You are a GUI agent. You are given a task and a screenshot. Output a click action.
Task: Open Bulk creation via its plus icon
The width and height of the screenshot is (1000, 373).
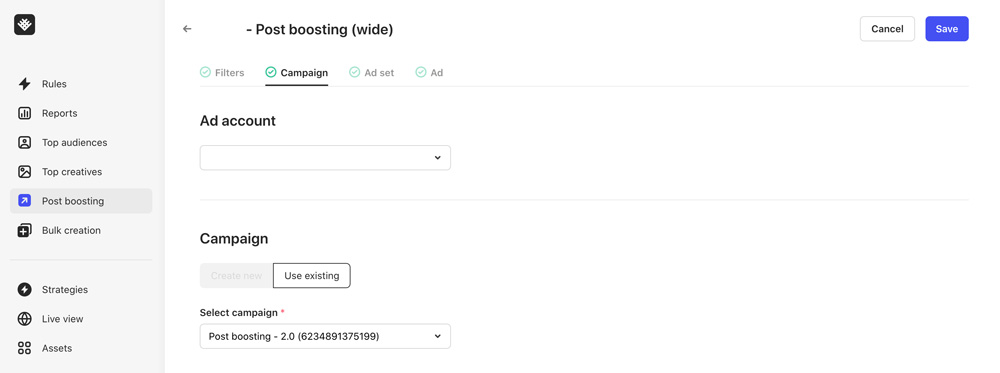click(x=24, y=230)
